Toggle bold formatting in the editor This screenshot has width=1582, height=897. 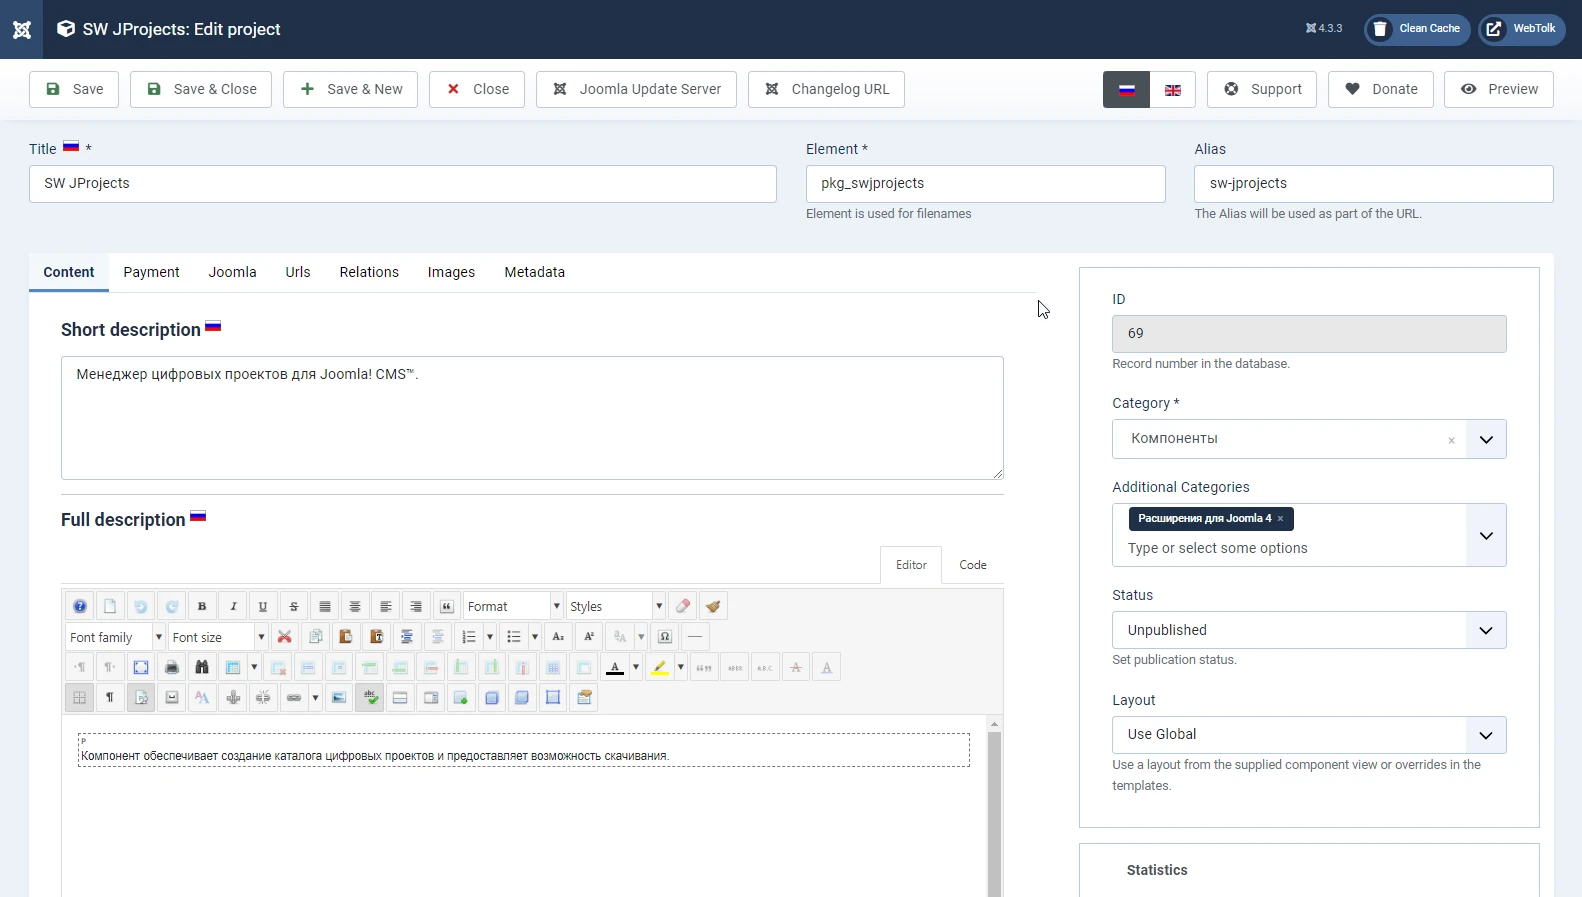[x=202, y=606]
